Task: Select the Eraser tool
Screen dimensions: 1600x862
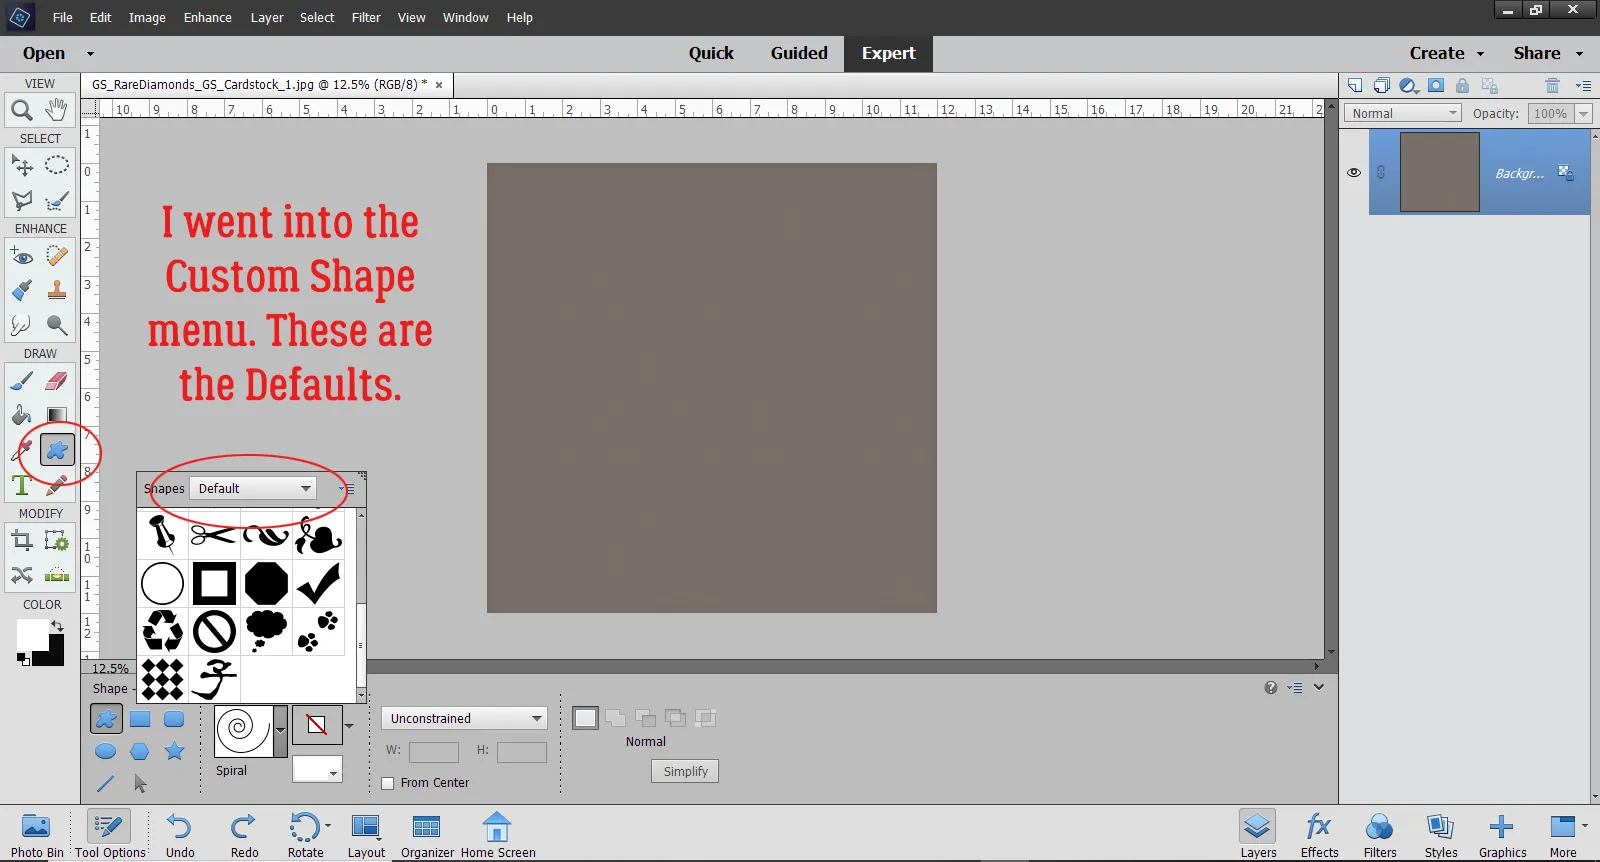Action: [57, 381]
